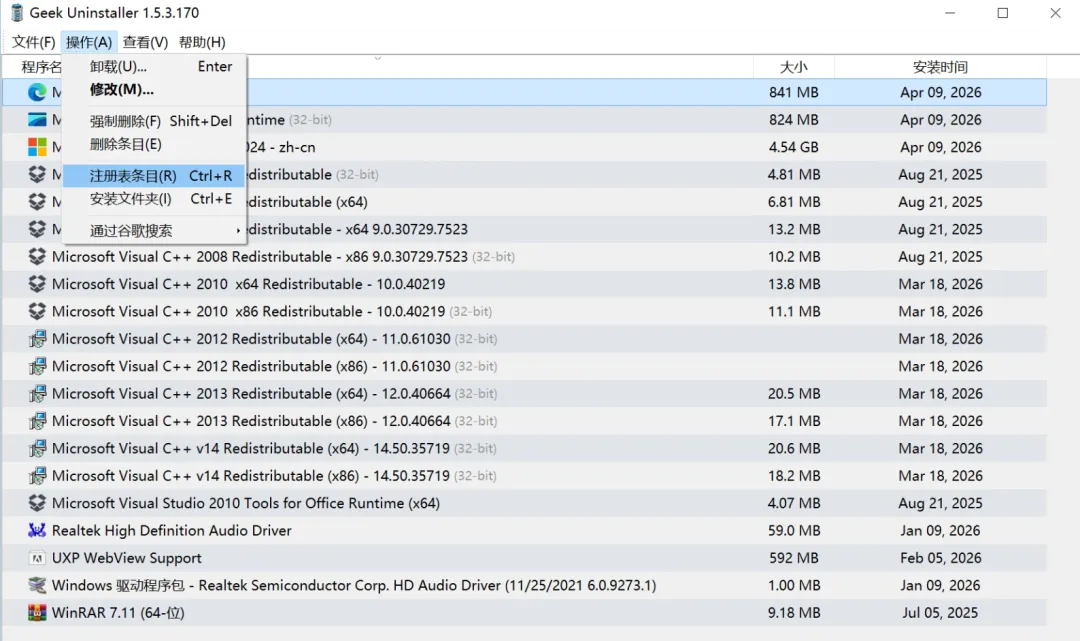Click the installer icon of Visual C++ 2012 (x64)
This screenshot has width=1080, height=641.
pyautogui.click(x=37, y=339)
